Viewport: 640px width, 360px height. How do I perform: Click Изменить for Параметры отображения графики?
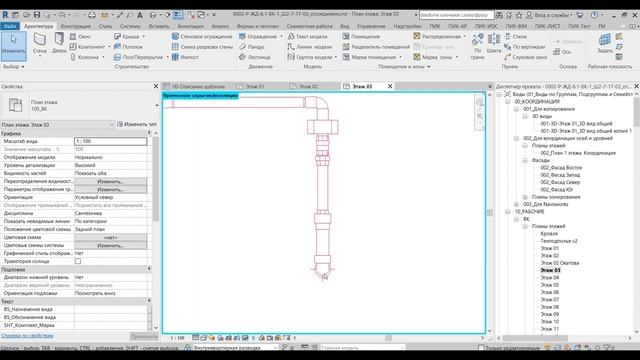pyautogui.click(x=110, y=189)
